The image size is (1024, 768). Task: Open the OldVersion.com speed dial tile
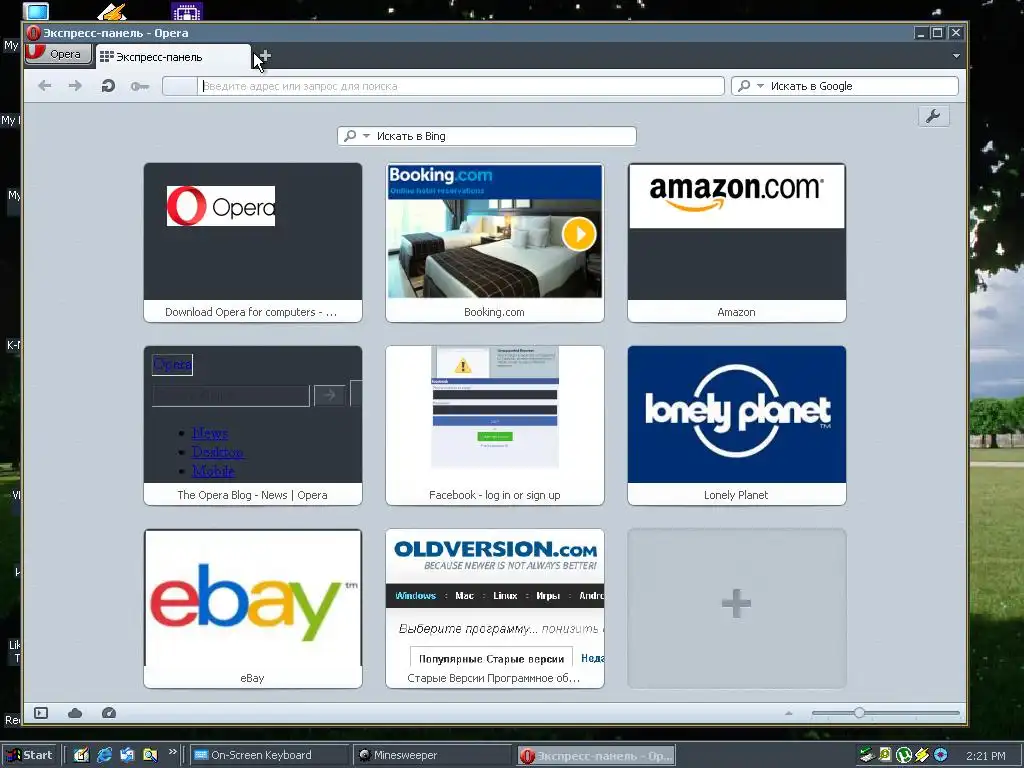click(494, 608)
